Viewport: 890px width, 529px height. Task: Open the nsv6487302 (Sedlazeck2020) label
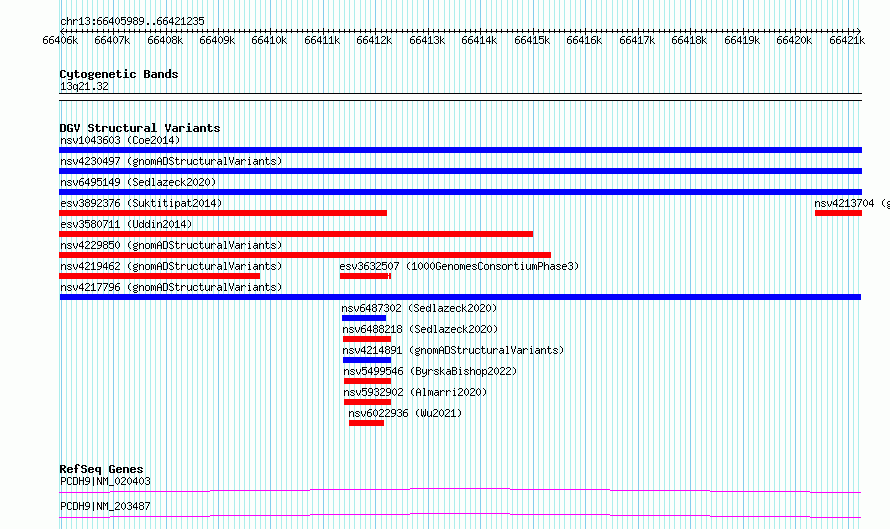click(419, 308)
